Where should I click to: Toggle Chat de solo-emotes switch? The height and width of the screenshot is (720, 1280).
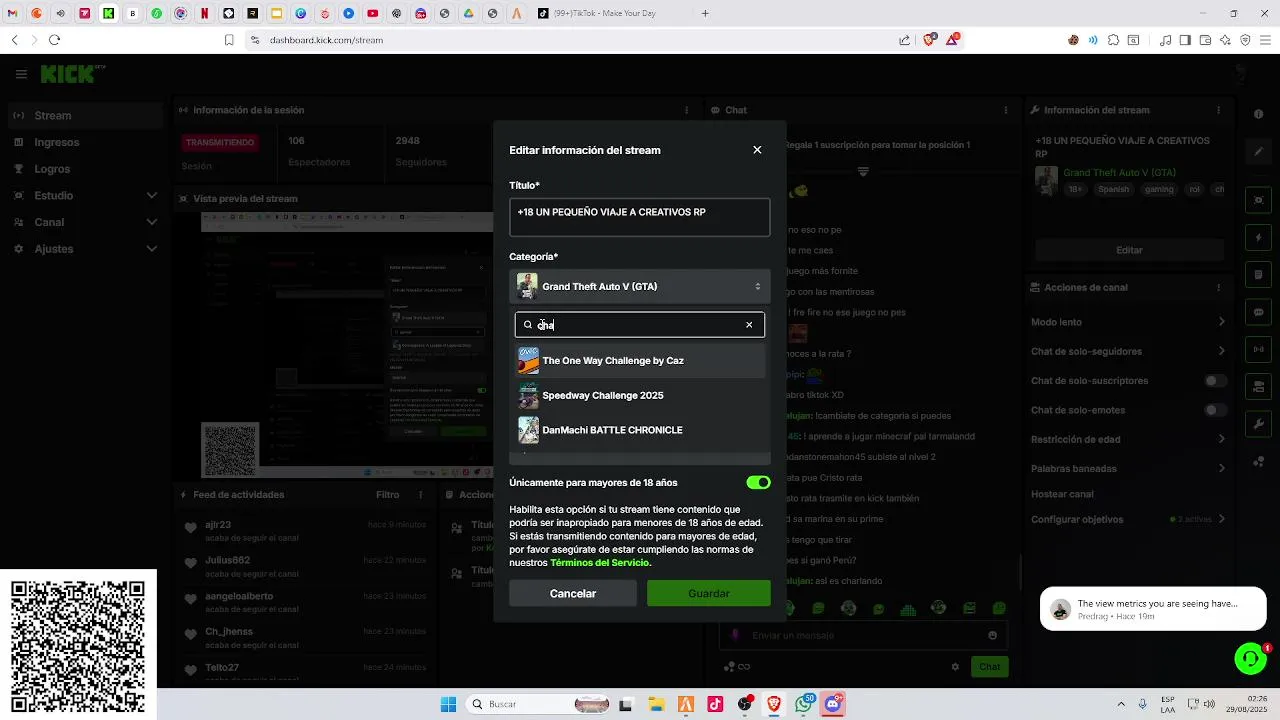(x=1215, y=410)
